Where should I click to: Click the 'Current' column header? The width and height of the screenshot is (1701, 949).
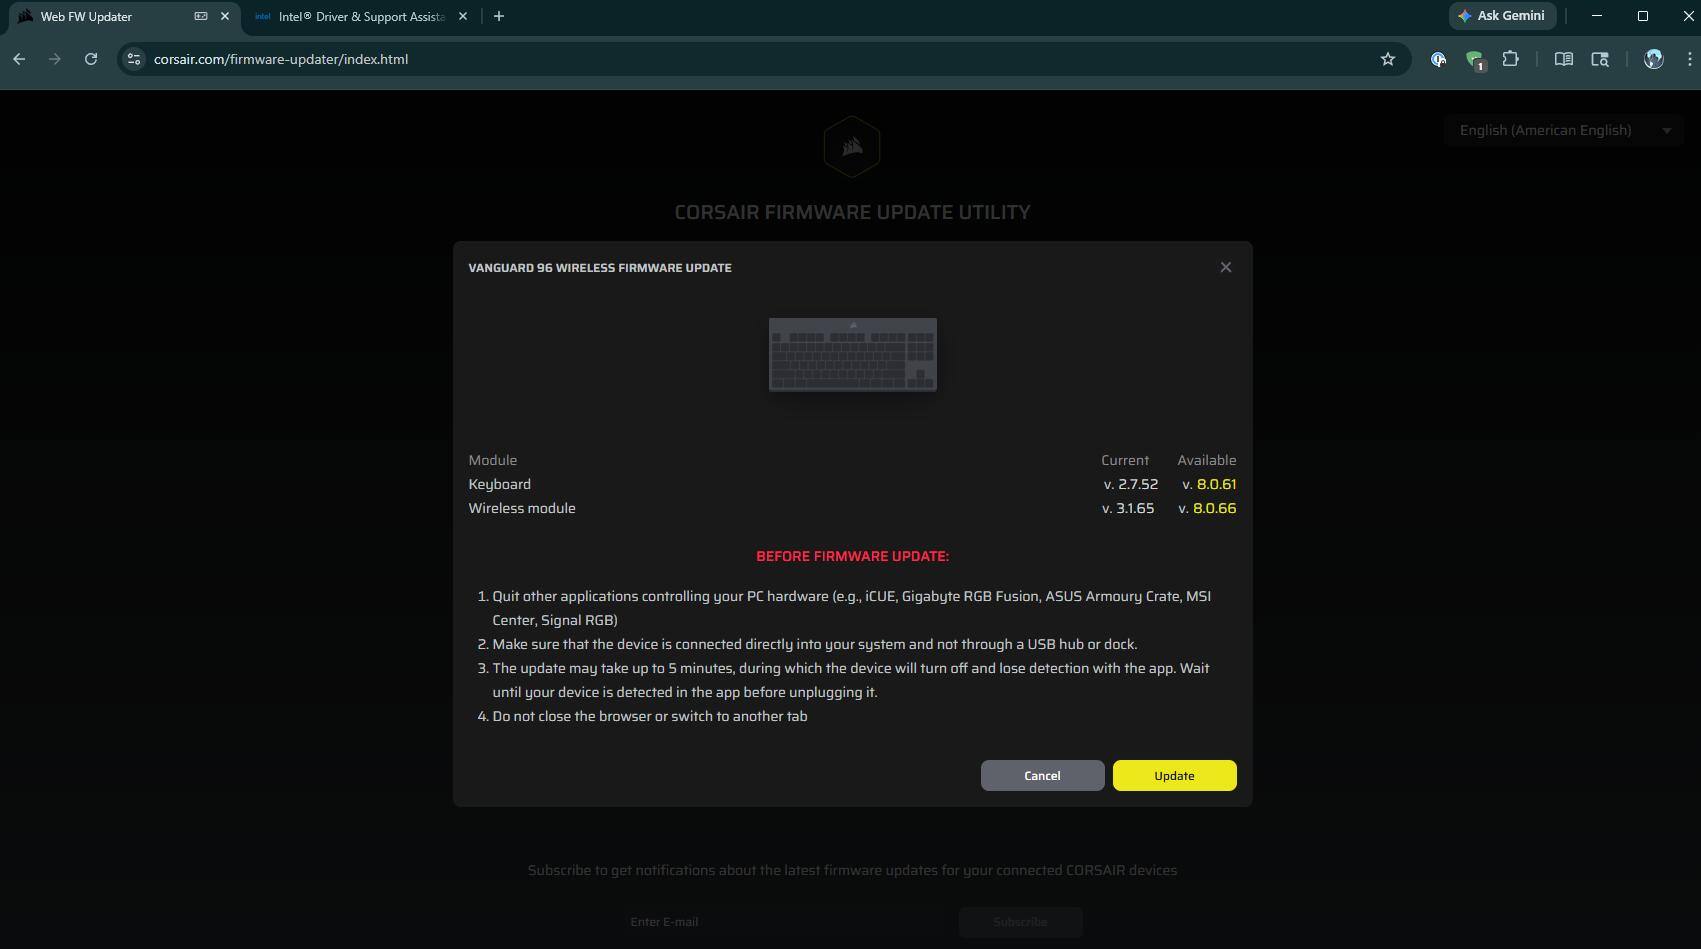pos(1125,460)
